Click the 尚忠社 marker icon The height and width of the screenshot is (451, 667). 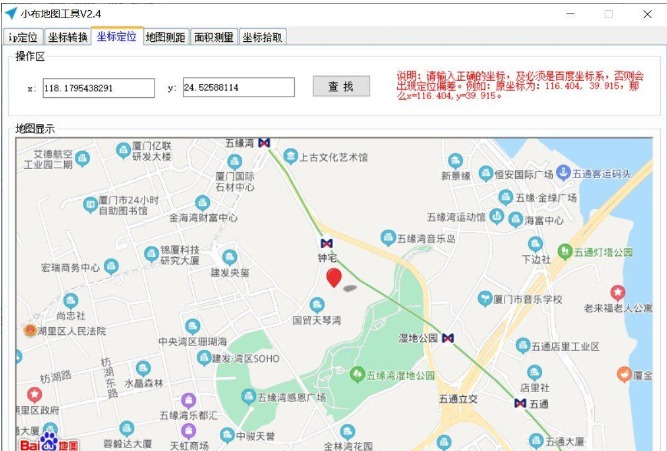pos(71,301)
